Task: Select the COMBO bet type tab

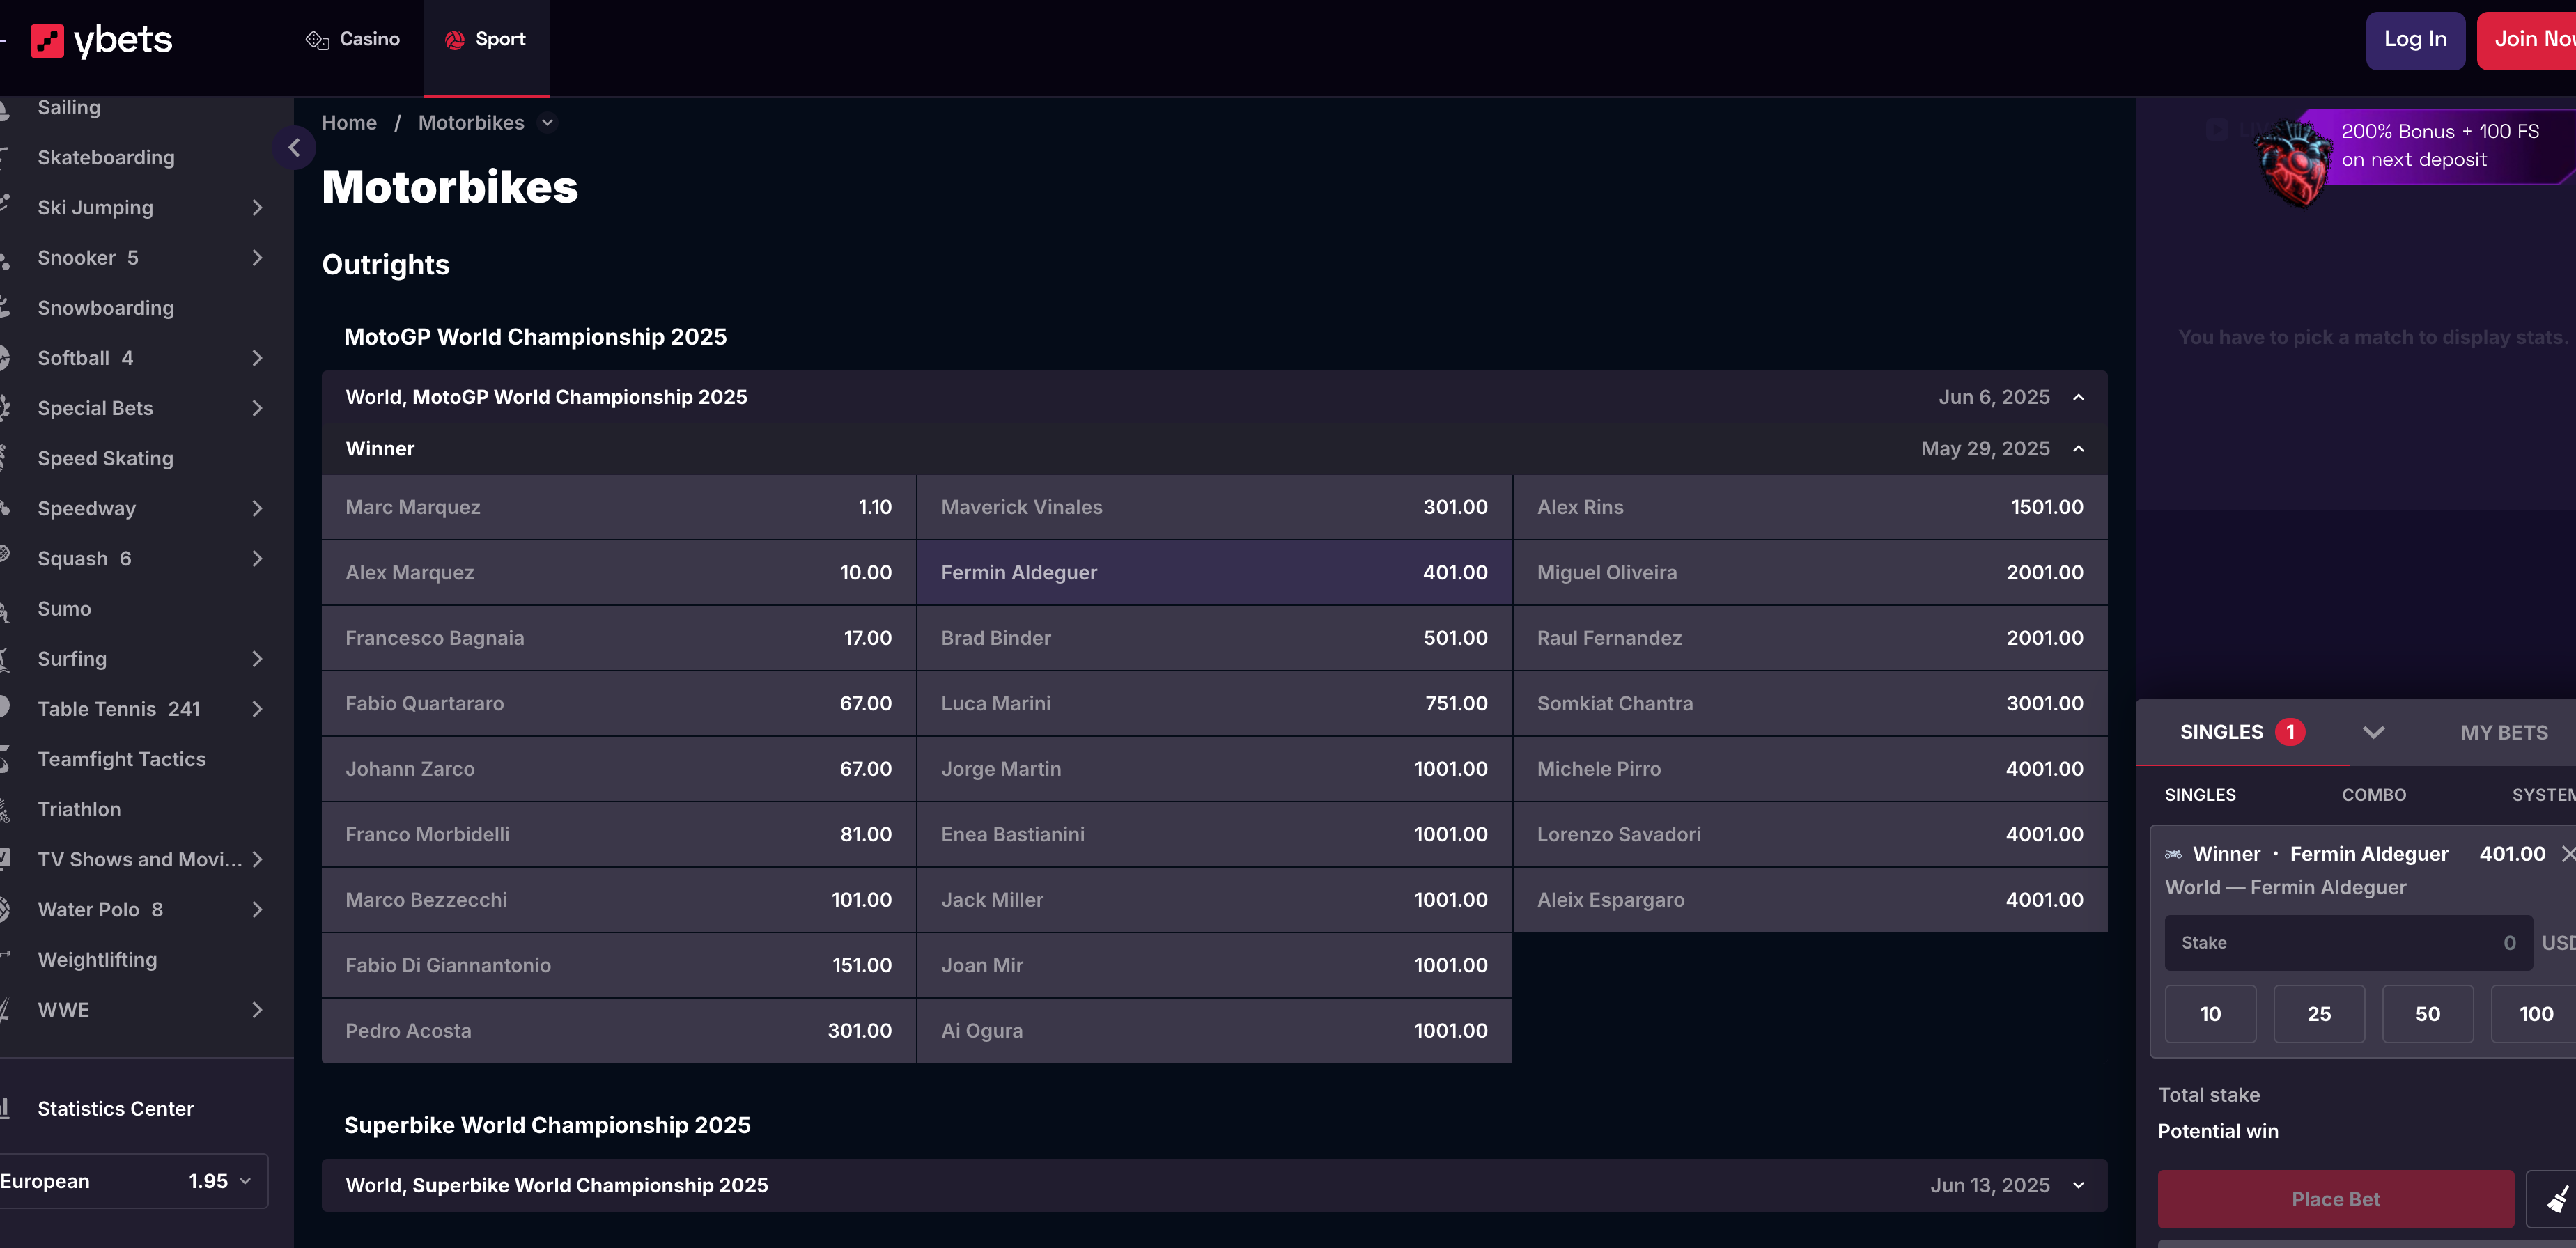Action: 2374,795
